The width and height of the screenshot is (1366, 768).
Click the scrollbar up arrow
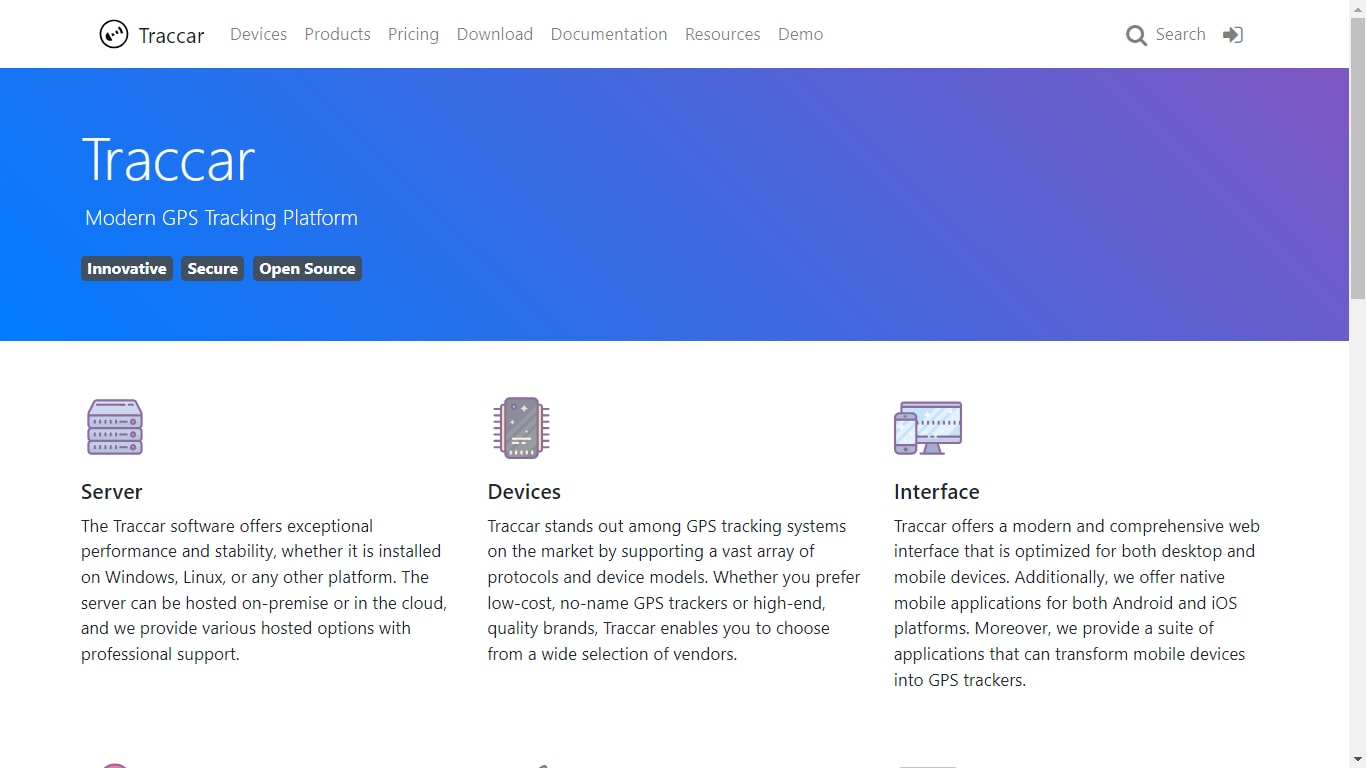[1357, 8]
